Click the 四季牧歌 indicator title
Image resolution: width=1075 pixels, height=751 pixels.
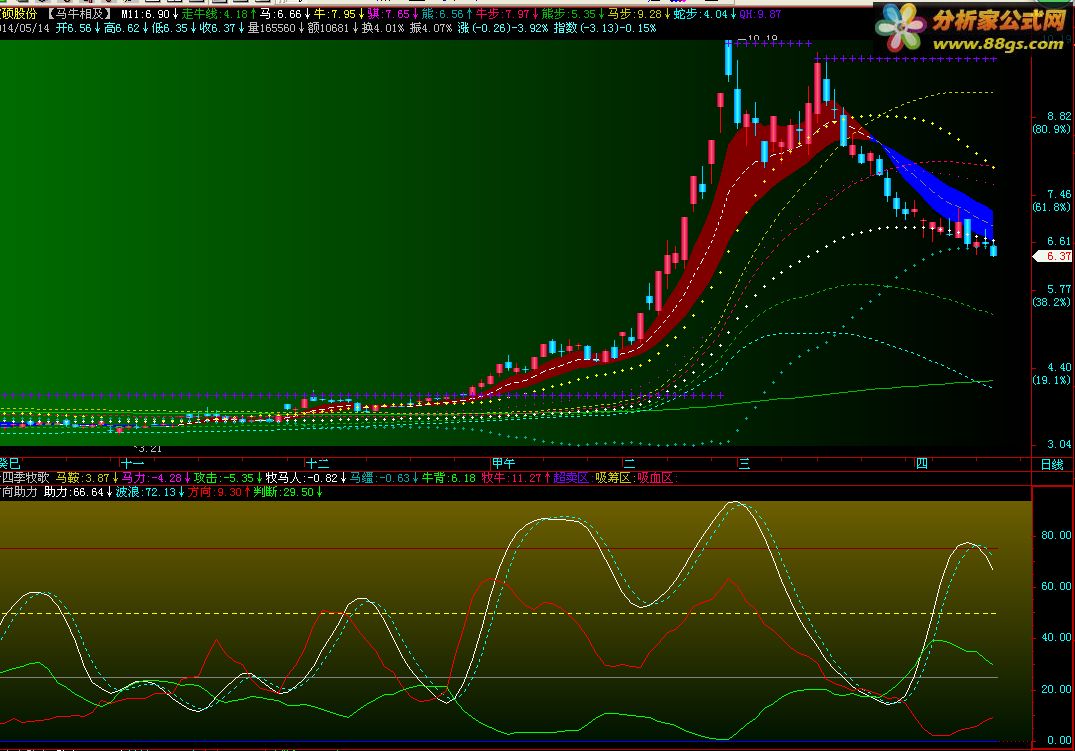click(x=25, y=478)
